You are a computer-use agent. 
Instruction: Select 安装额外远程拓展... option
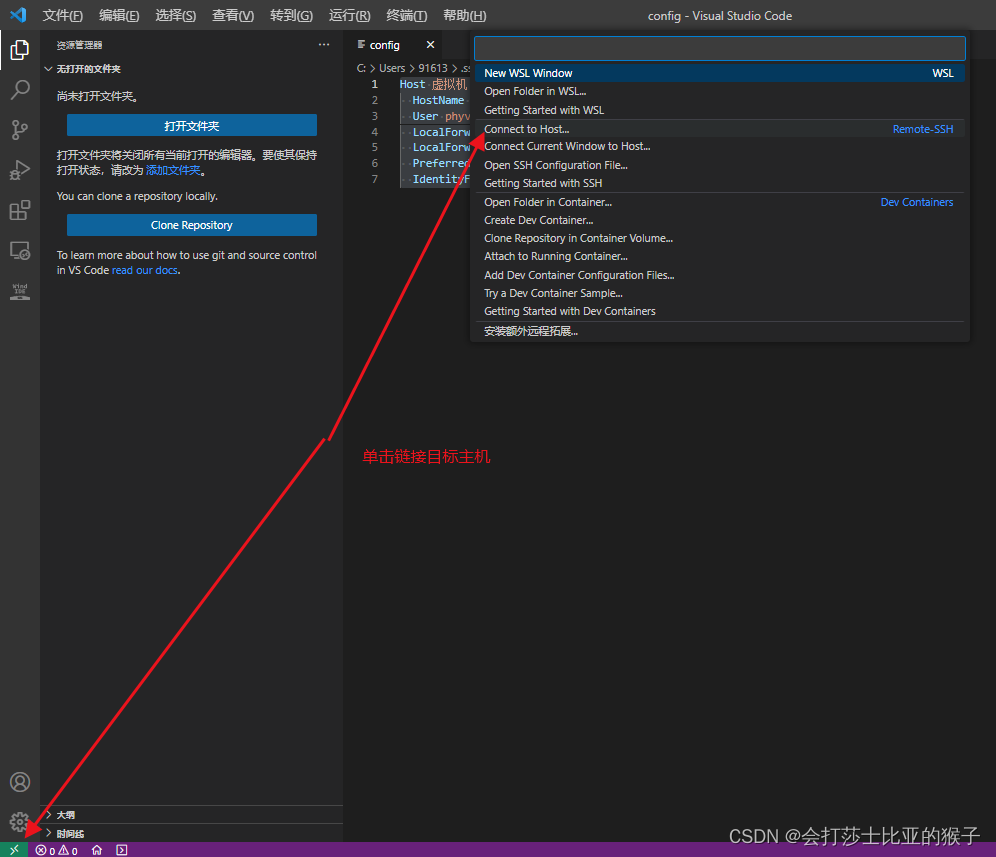(x=720, y=331)
